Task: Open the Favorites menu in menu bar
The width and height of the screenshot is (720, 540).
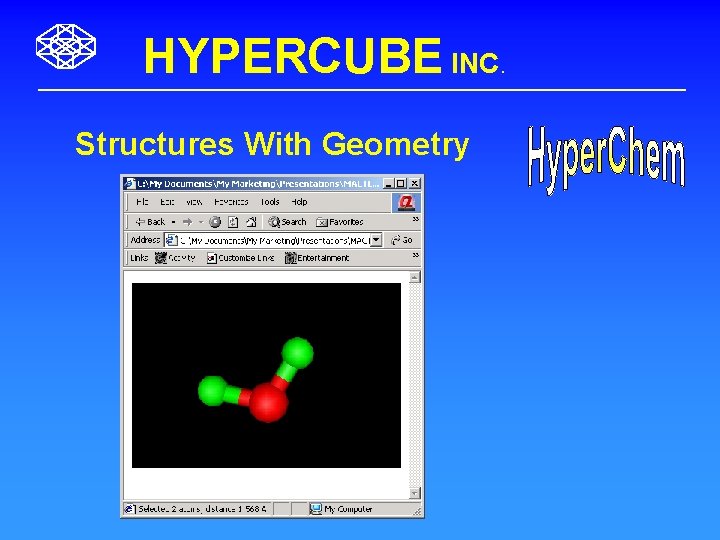Action: pos(231,202)
